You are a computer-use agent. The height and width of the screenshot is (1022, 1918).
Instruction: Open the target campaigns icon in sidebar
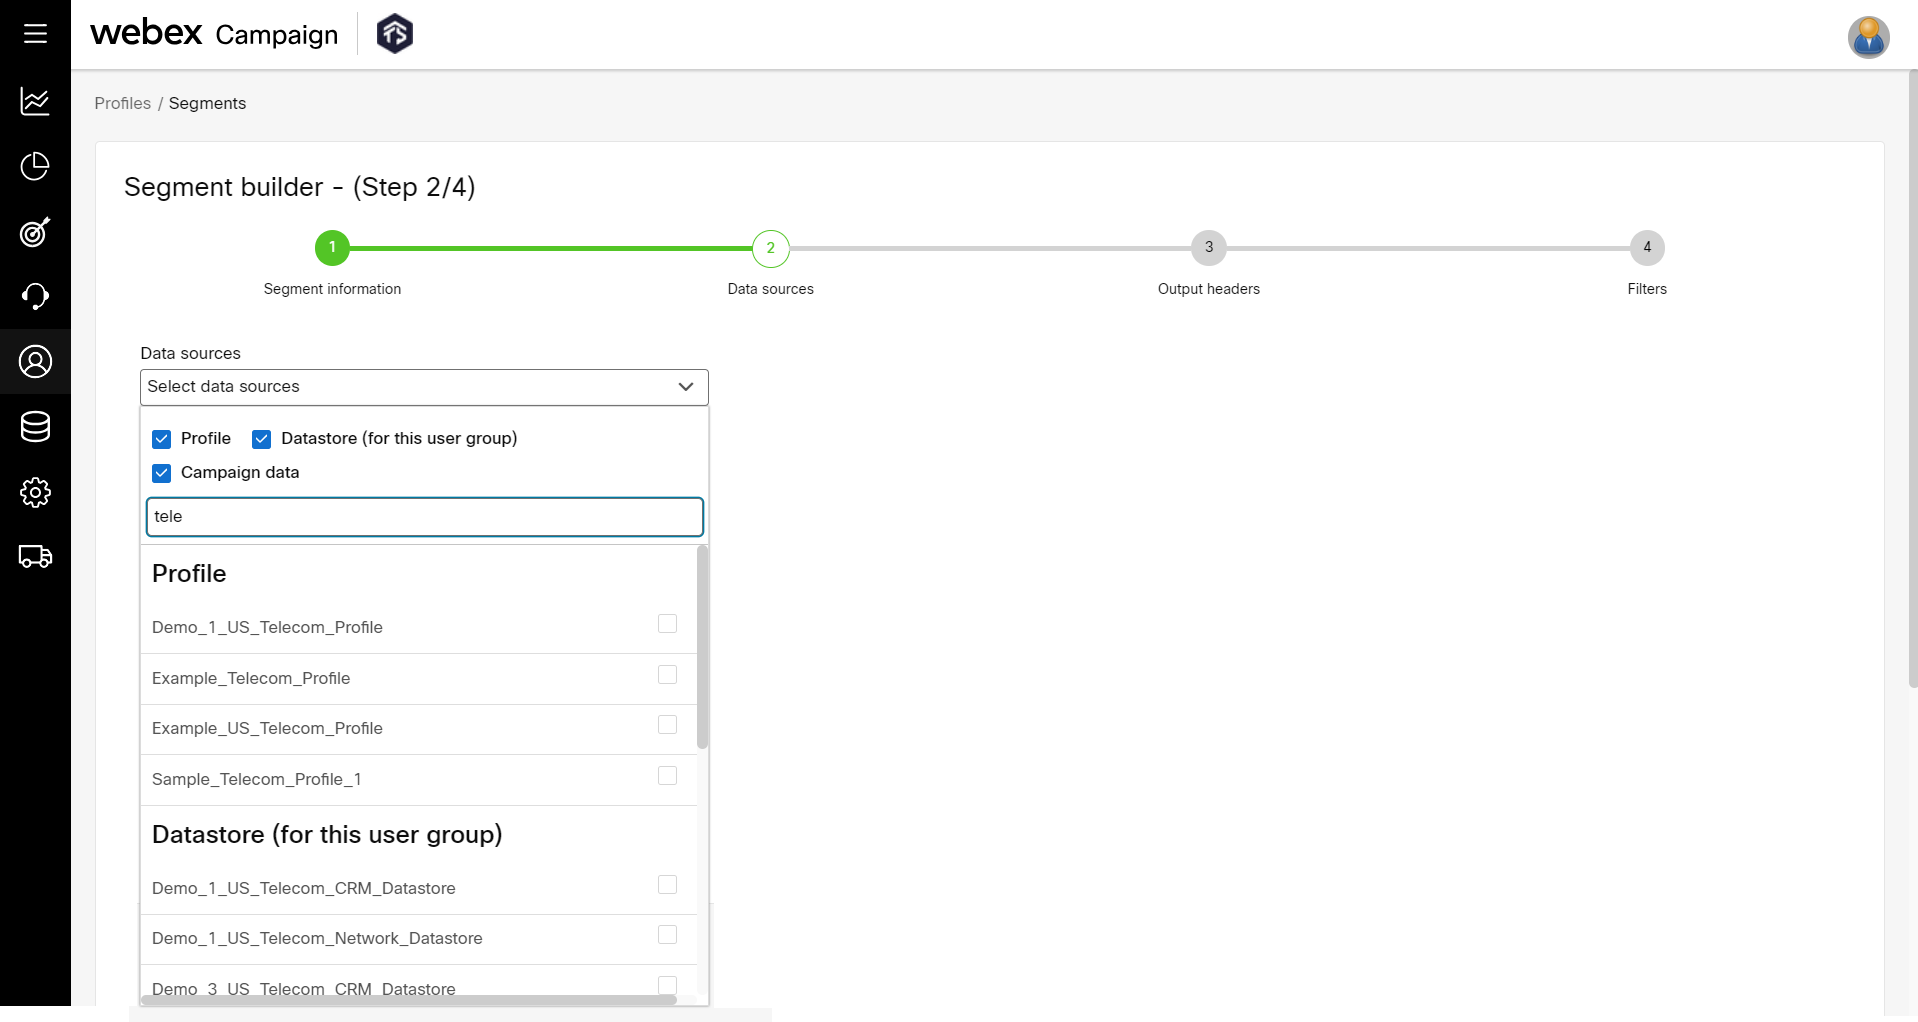pyautogui.click(x=35, y=233)
